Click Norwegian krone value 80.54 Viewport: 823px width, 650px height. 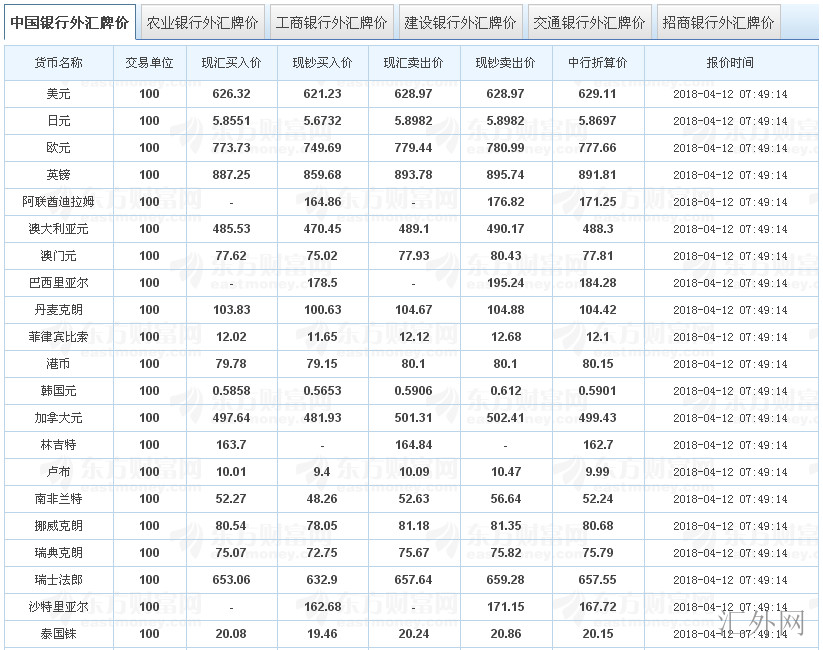(x=231, y=526)
